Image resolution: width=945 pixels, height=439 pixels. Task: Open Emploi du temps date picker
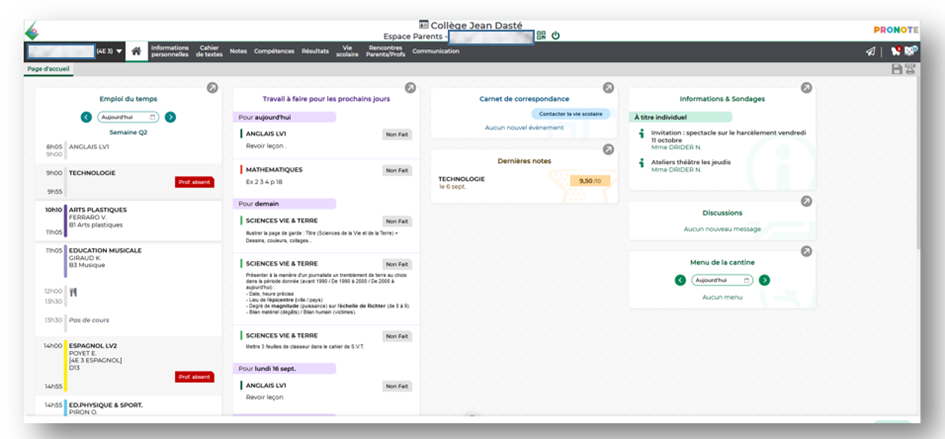point(128,117)
